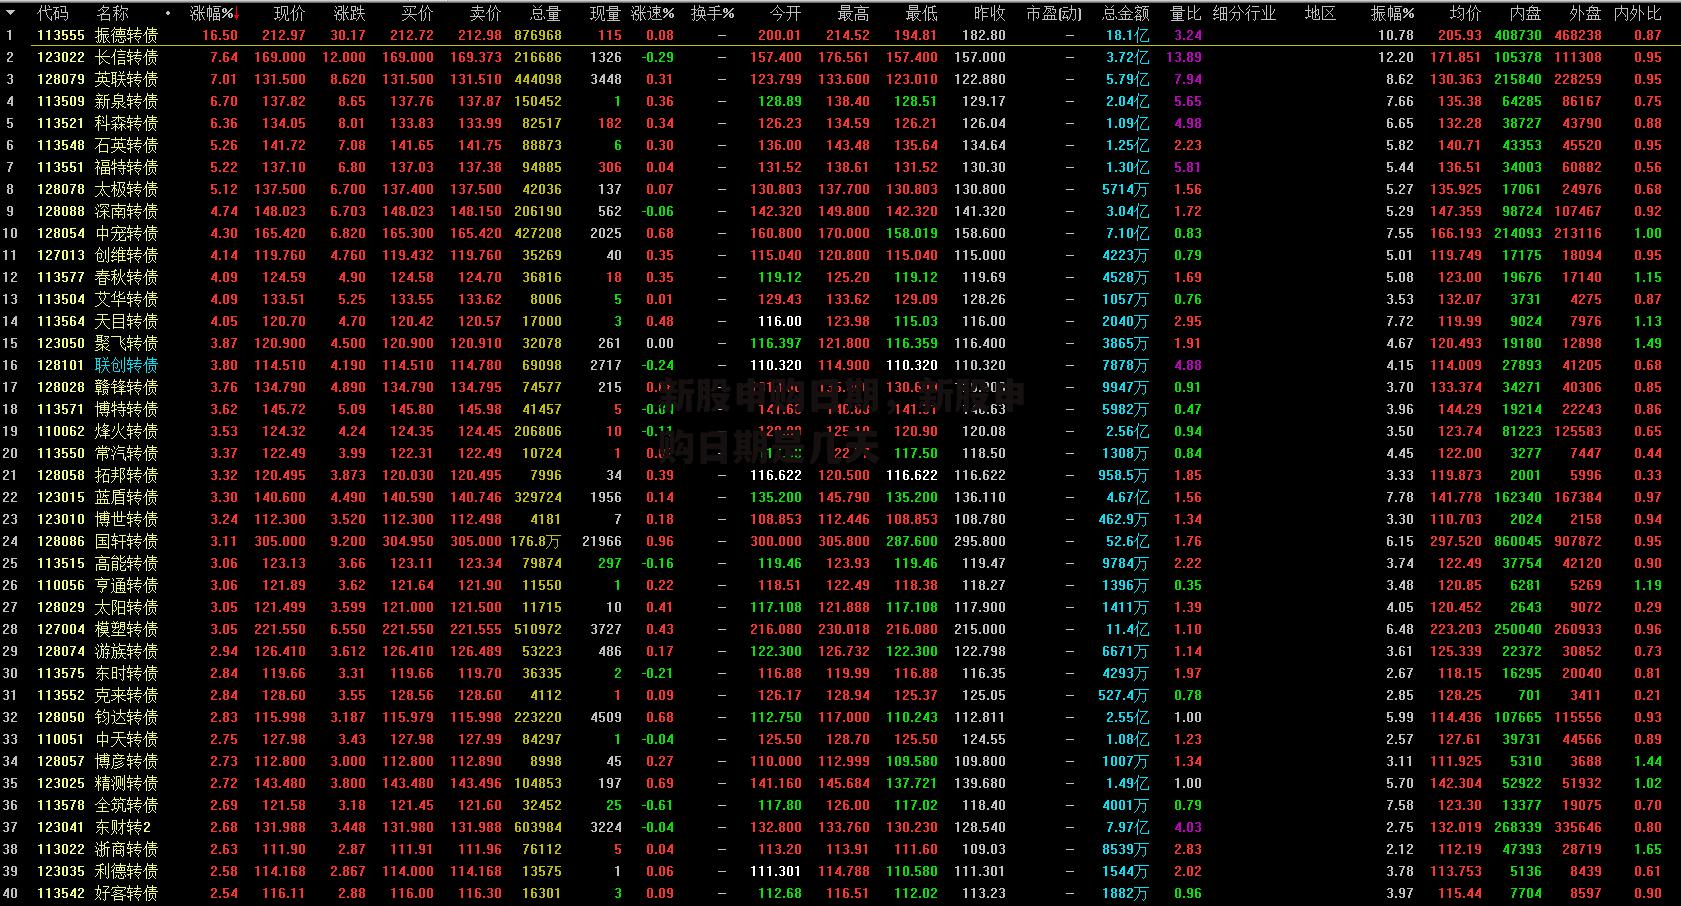This screenshot has width=1681, height=906.
Task: Click the 现量 column header
Action: [605, 13]
